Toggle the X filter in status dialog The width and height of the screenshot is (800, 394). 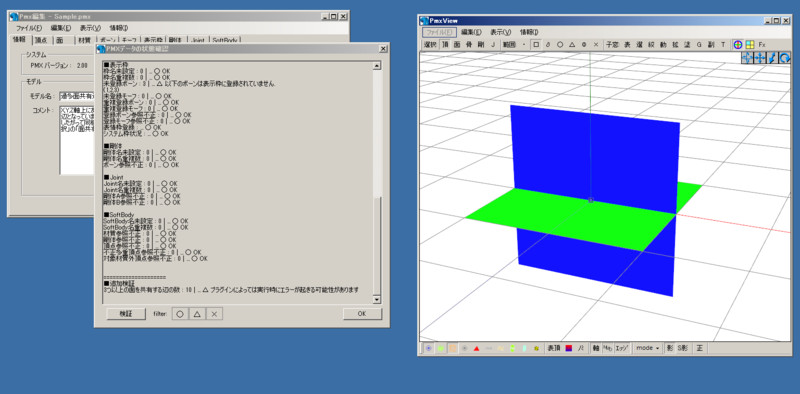click(214, 314)
